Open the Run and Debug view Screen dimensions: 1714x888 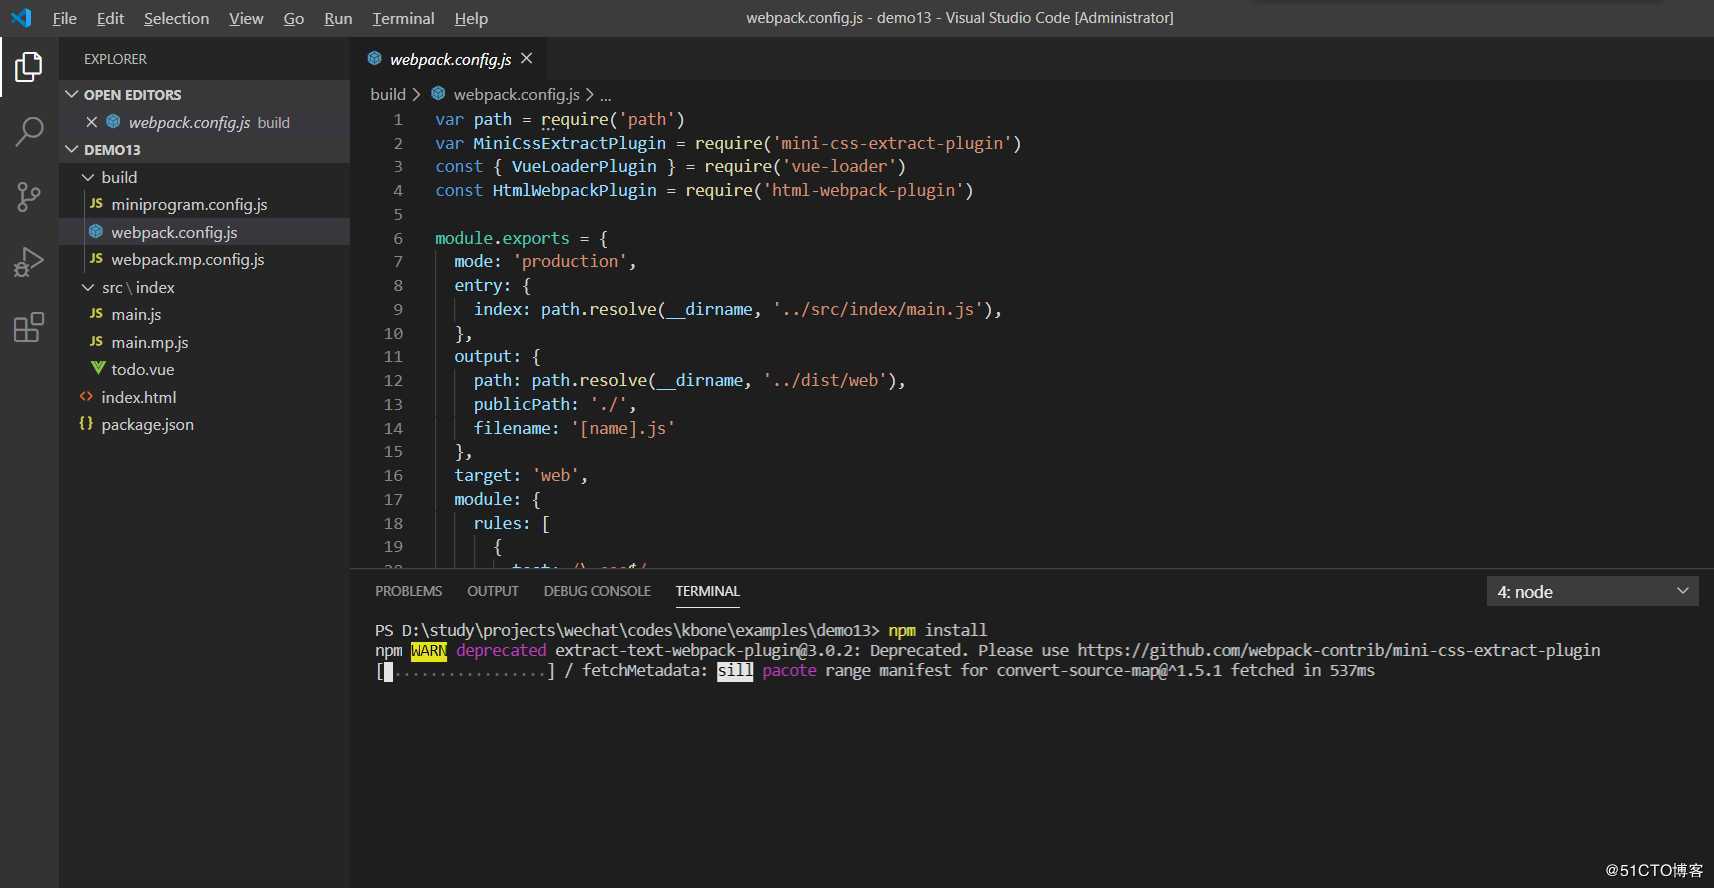pyautogui.click(x=29, y=262)
